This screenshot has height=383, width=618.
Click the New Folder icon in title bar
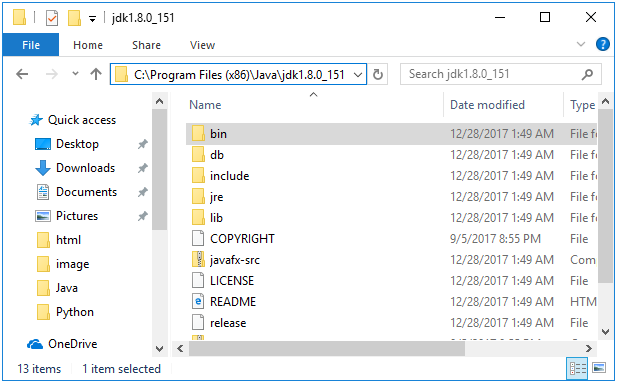tap(74, 18)
